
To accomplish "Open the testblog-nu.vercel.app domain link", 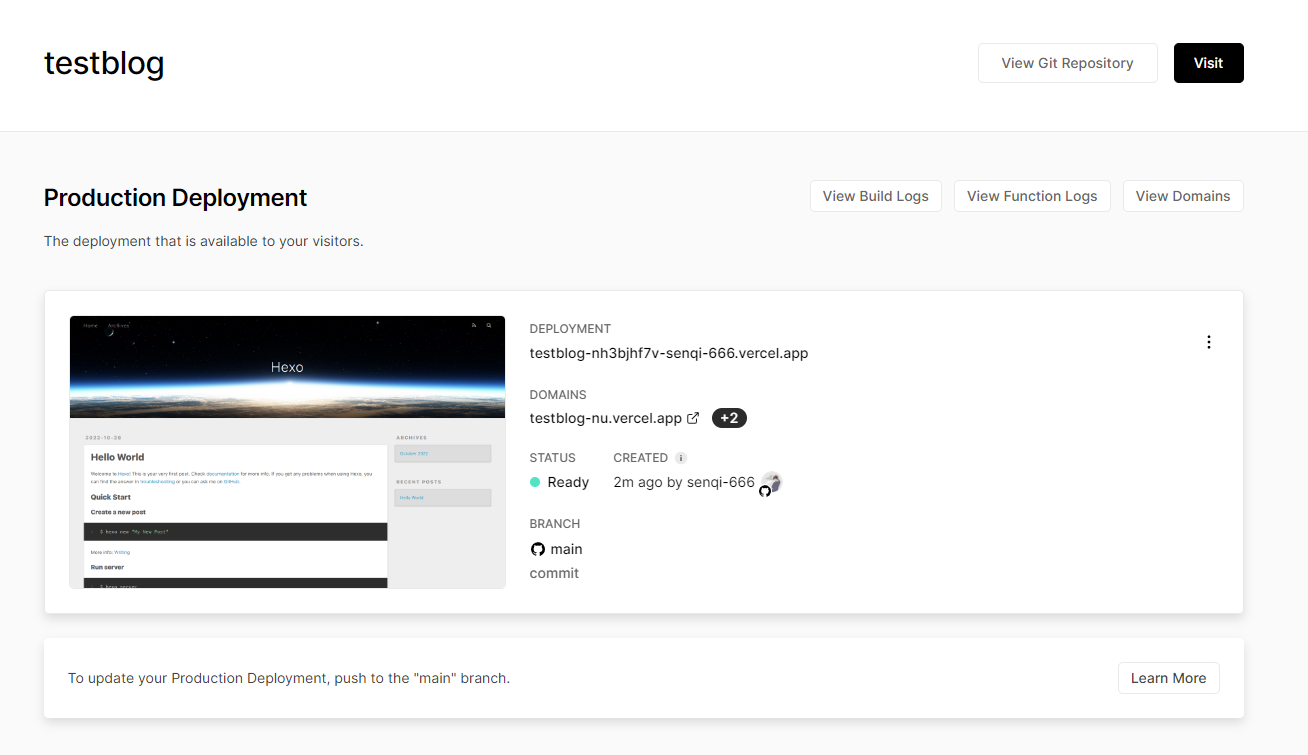I will [606, 418].
